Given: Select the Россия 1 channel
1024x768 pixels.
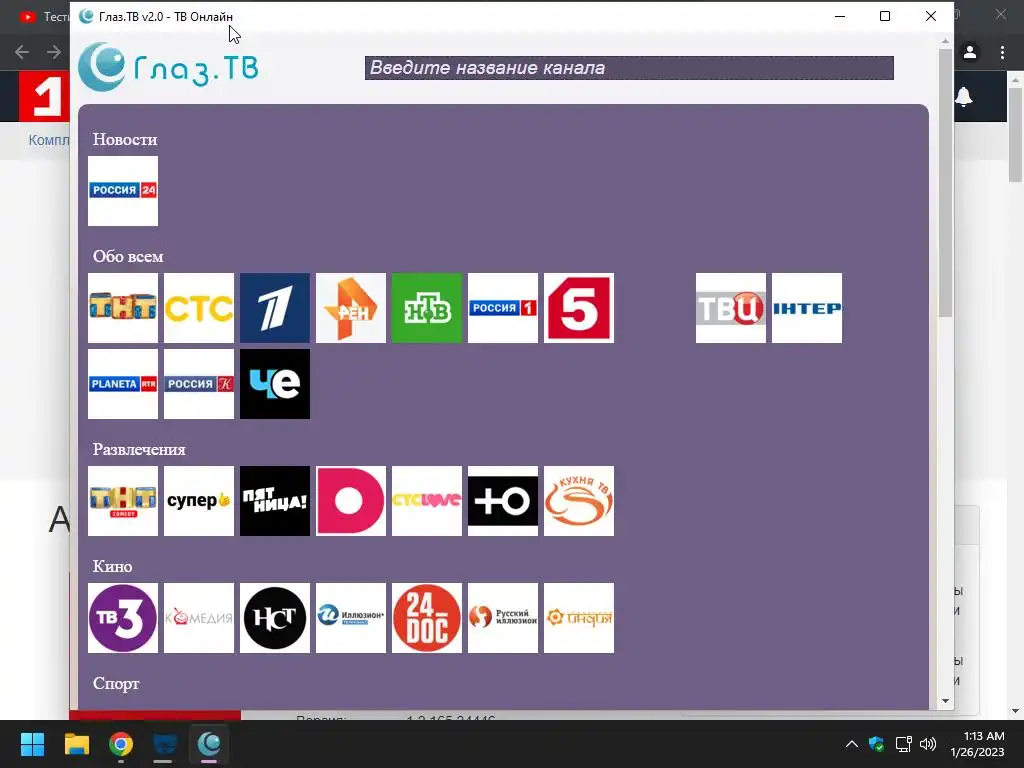Looking at the screenshot, I should [503, 308].
